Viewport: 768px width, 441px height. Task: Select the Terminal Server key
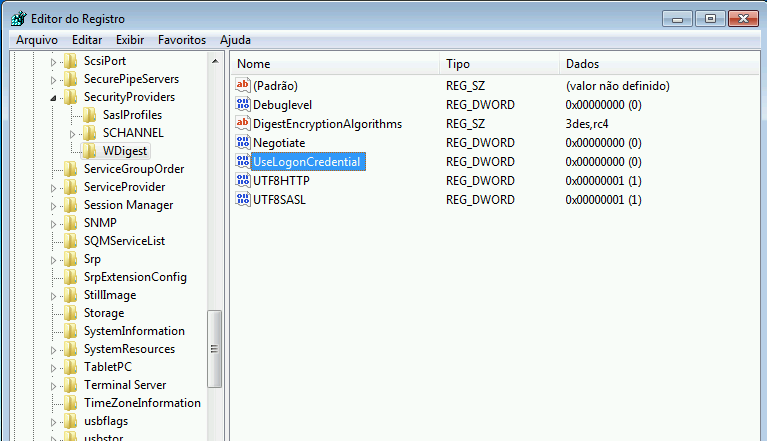click(124, 385)
